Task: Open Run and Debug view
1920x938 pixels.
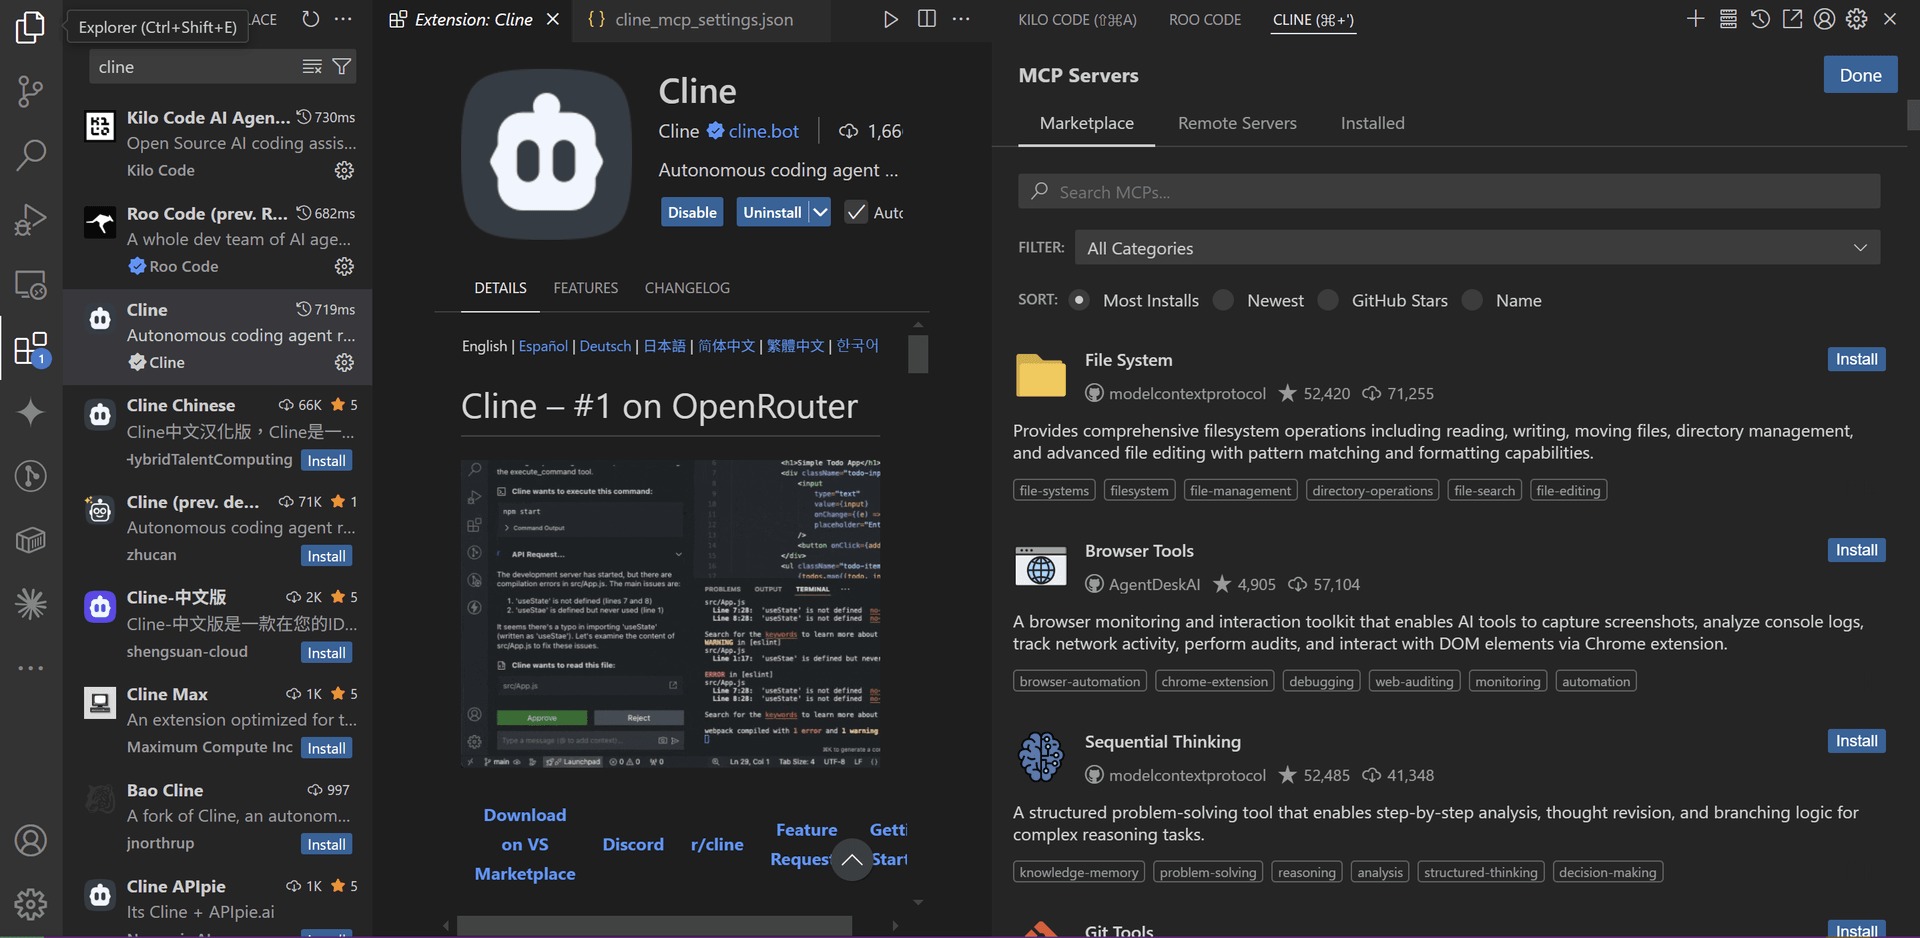Action: [31, 220]
